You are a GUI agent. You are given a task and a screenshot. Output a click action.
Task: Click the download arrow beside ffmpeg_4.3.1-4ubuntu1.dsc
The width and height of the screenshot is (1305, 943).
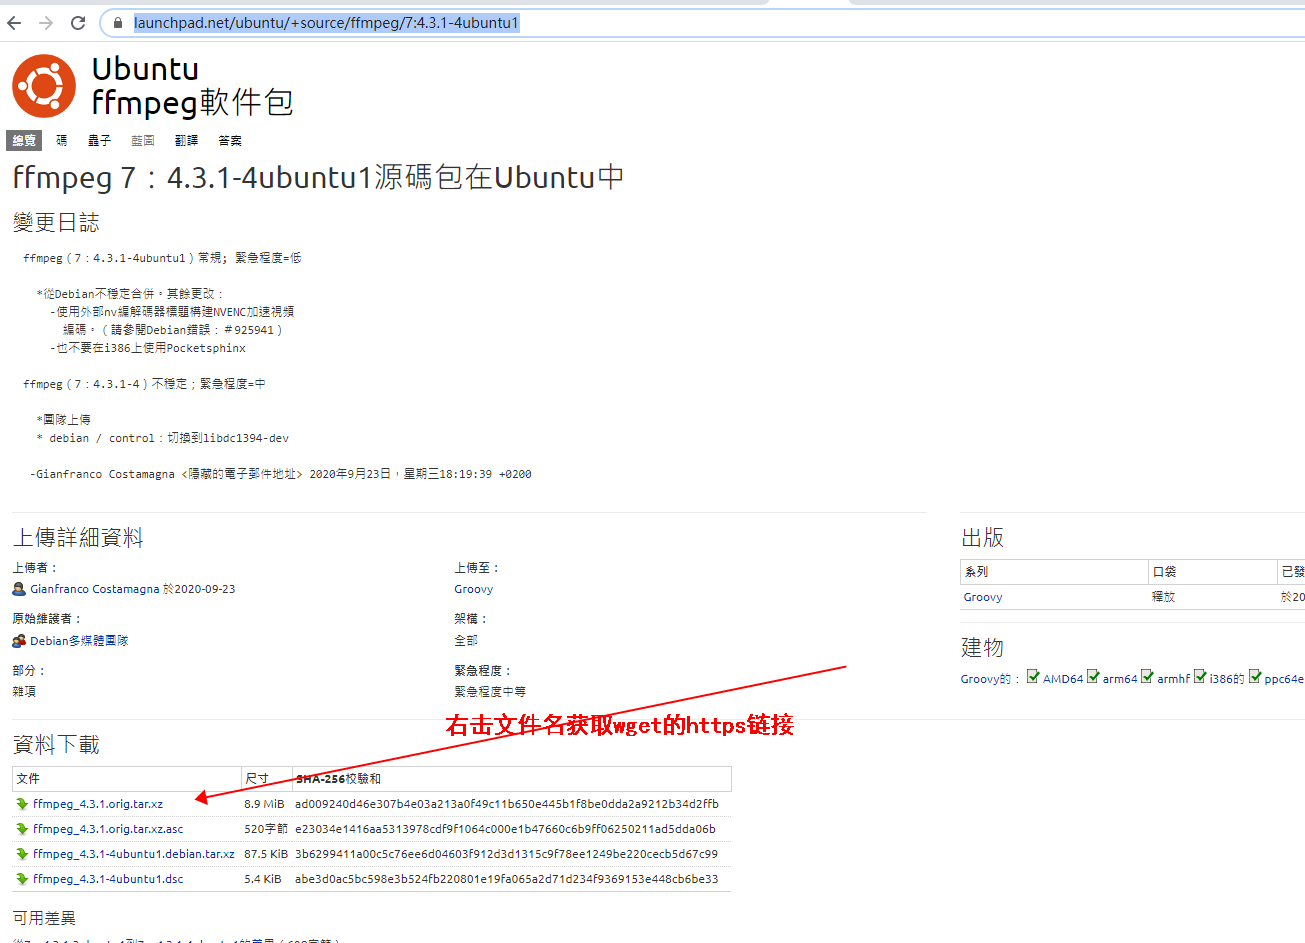(x=22, y=878)
